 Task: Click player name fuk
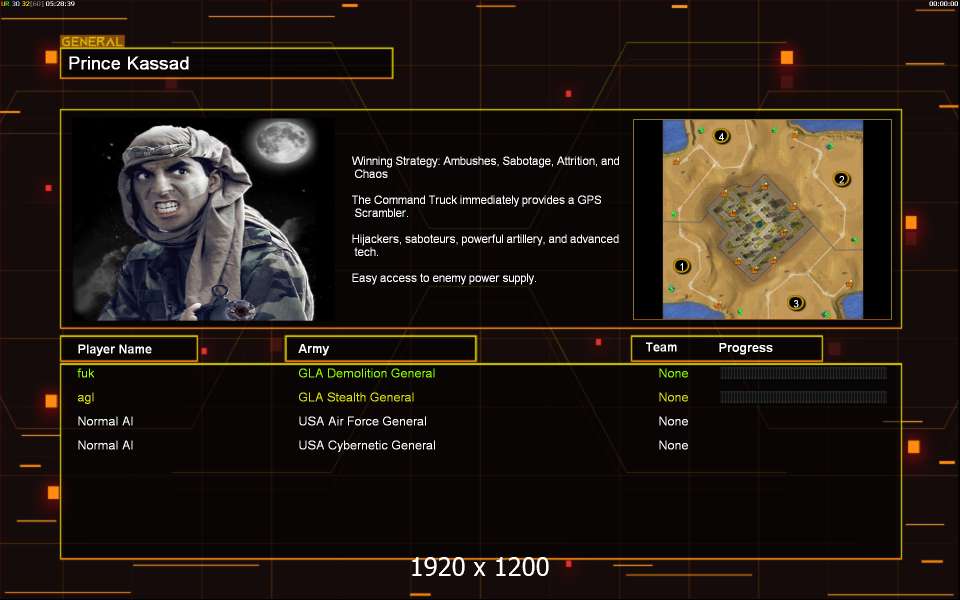coord(86,373)
